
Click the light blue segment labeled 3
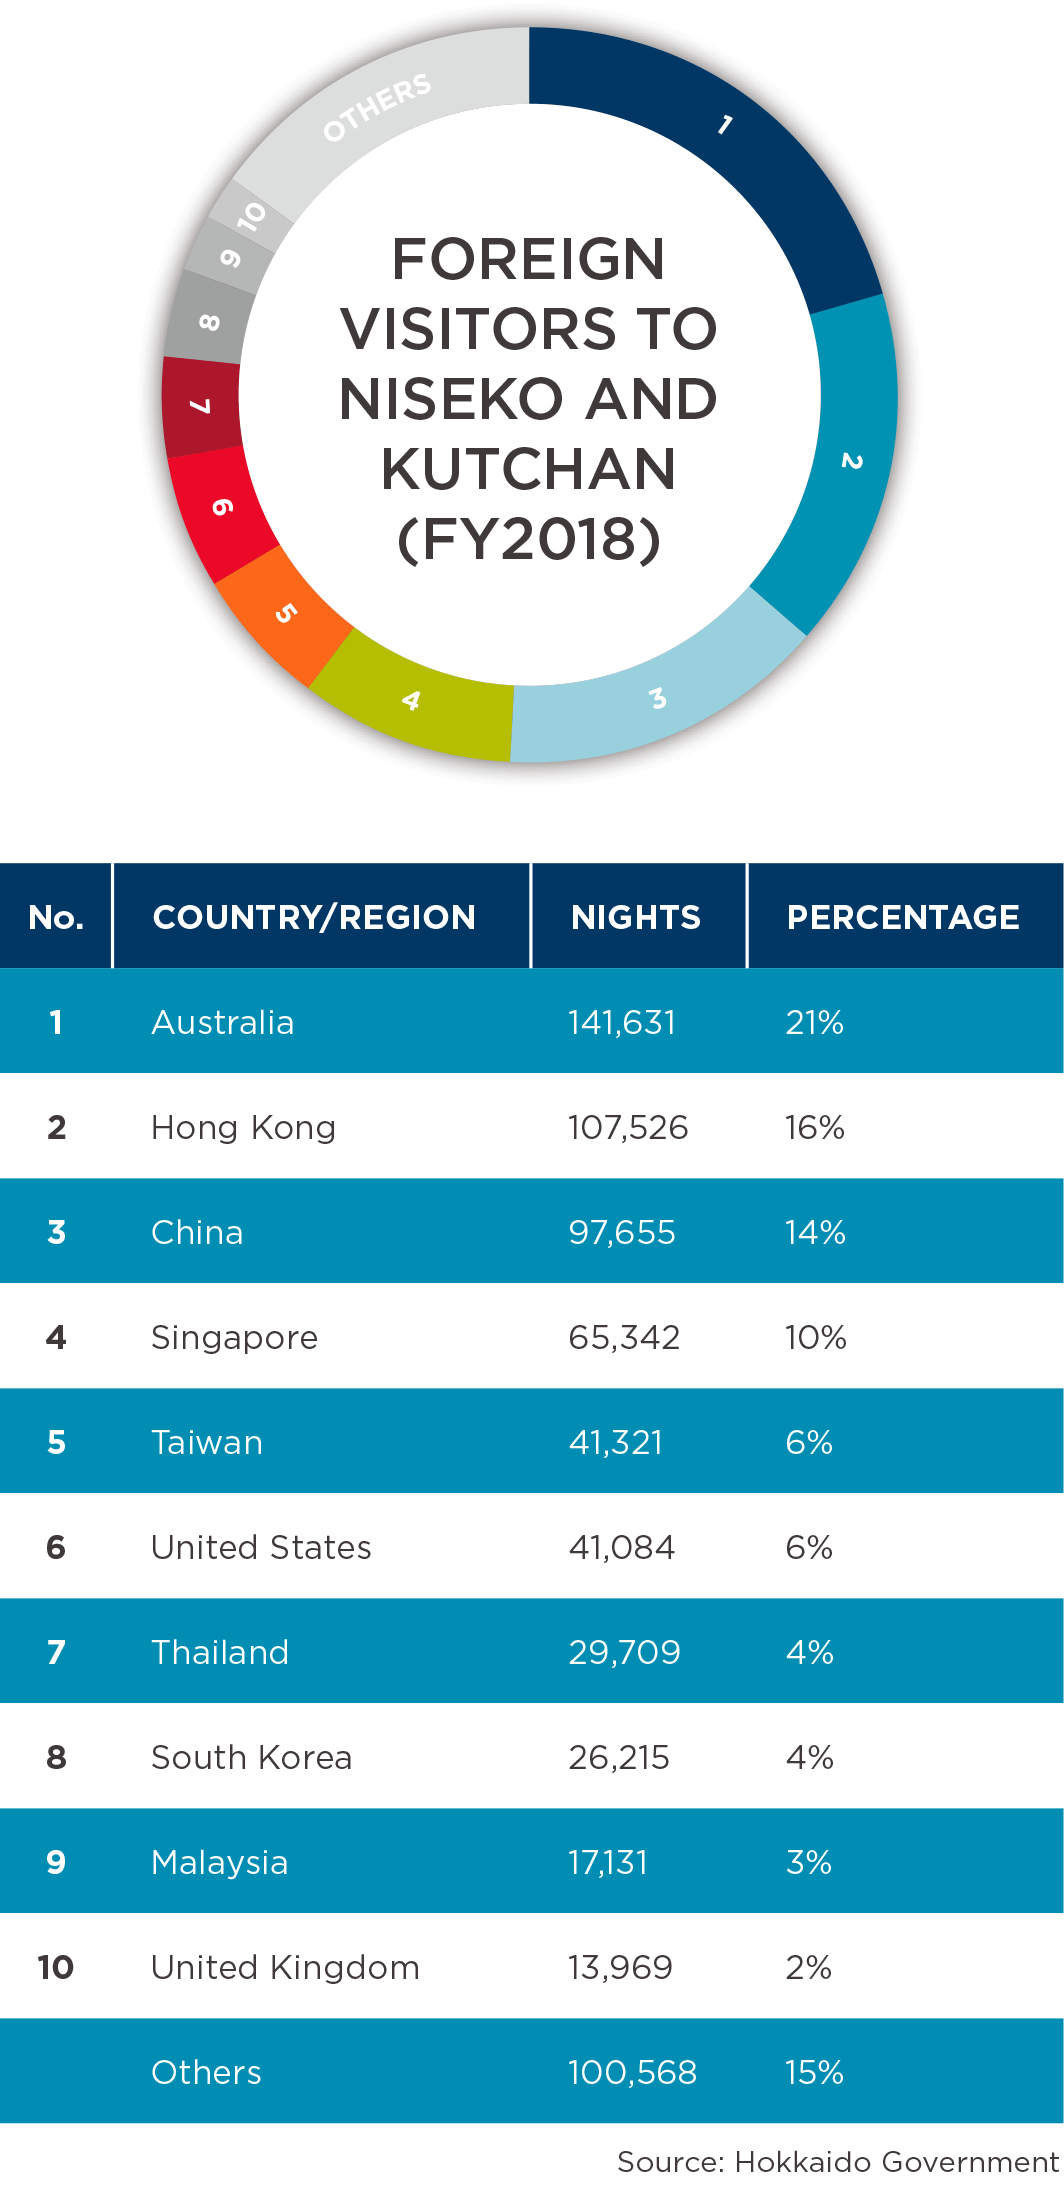657,698
